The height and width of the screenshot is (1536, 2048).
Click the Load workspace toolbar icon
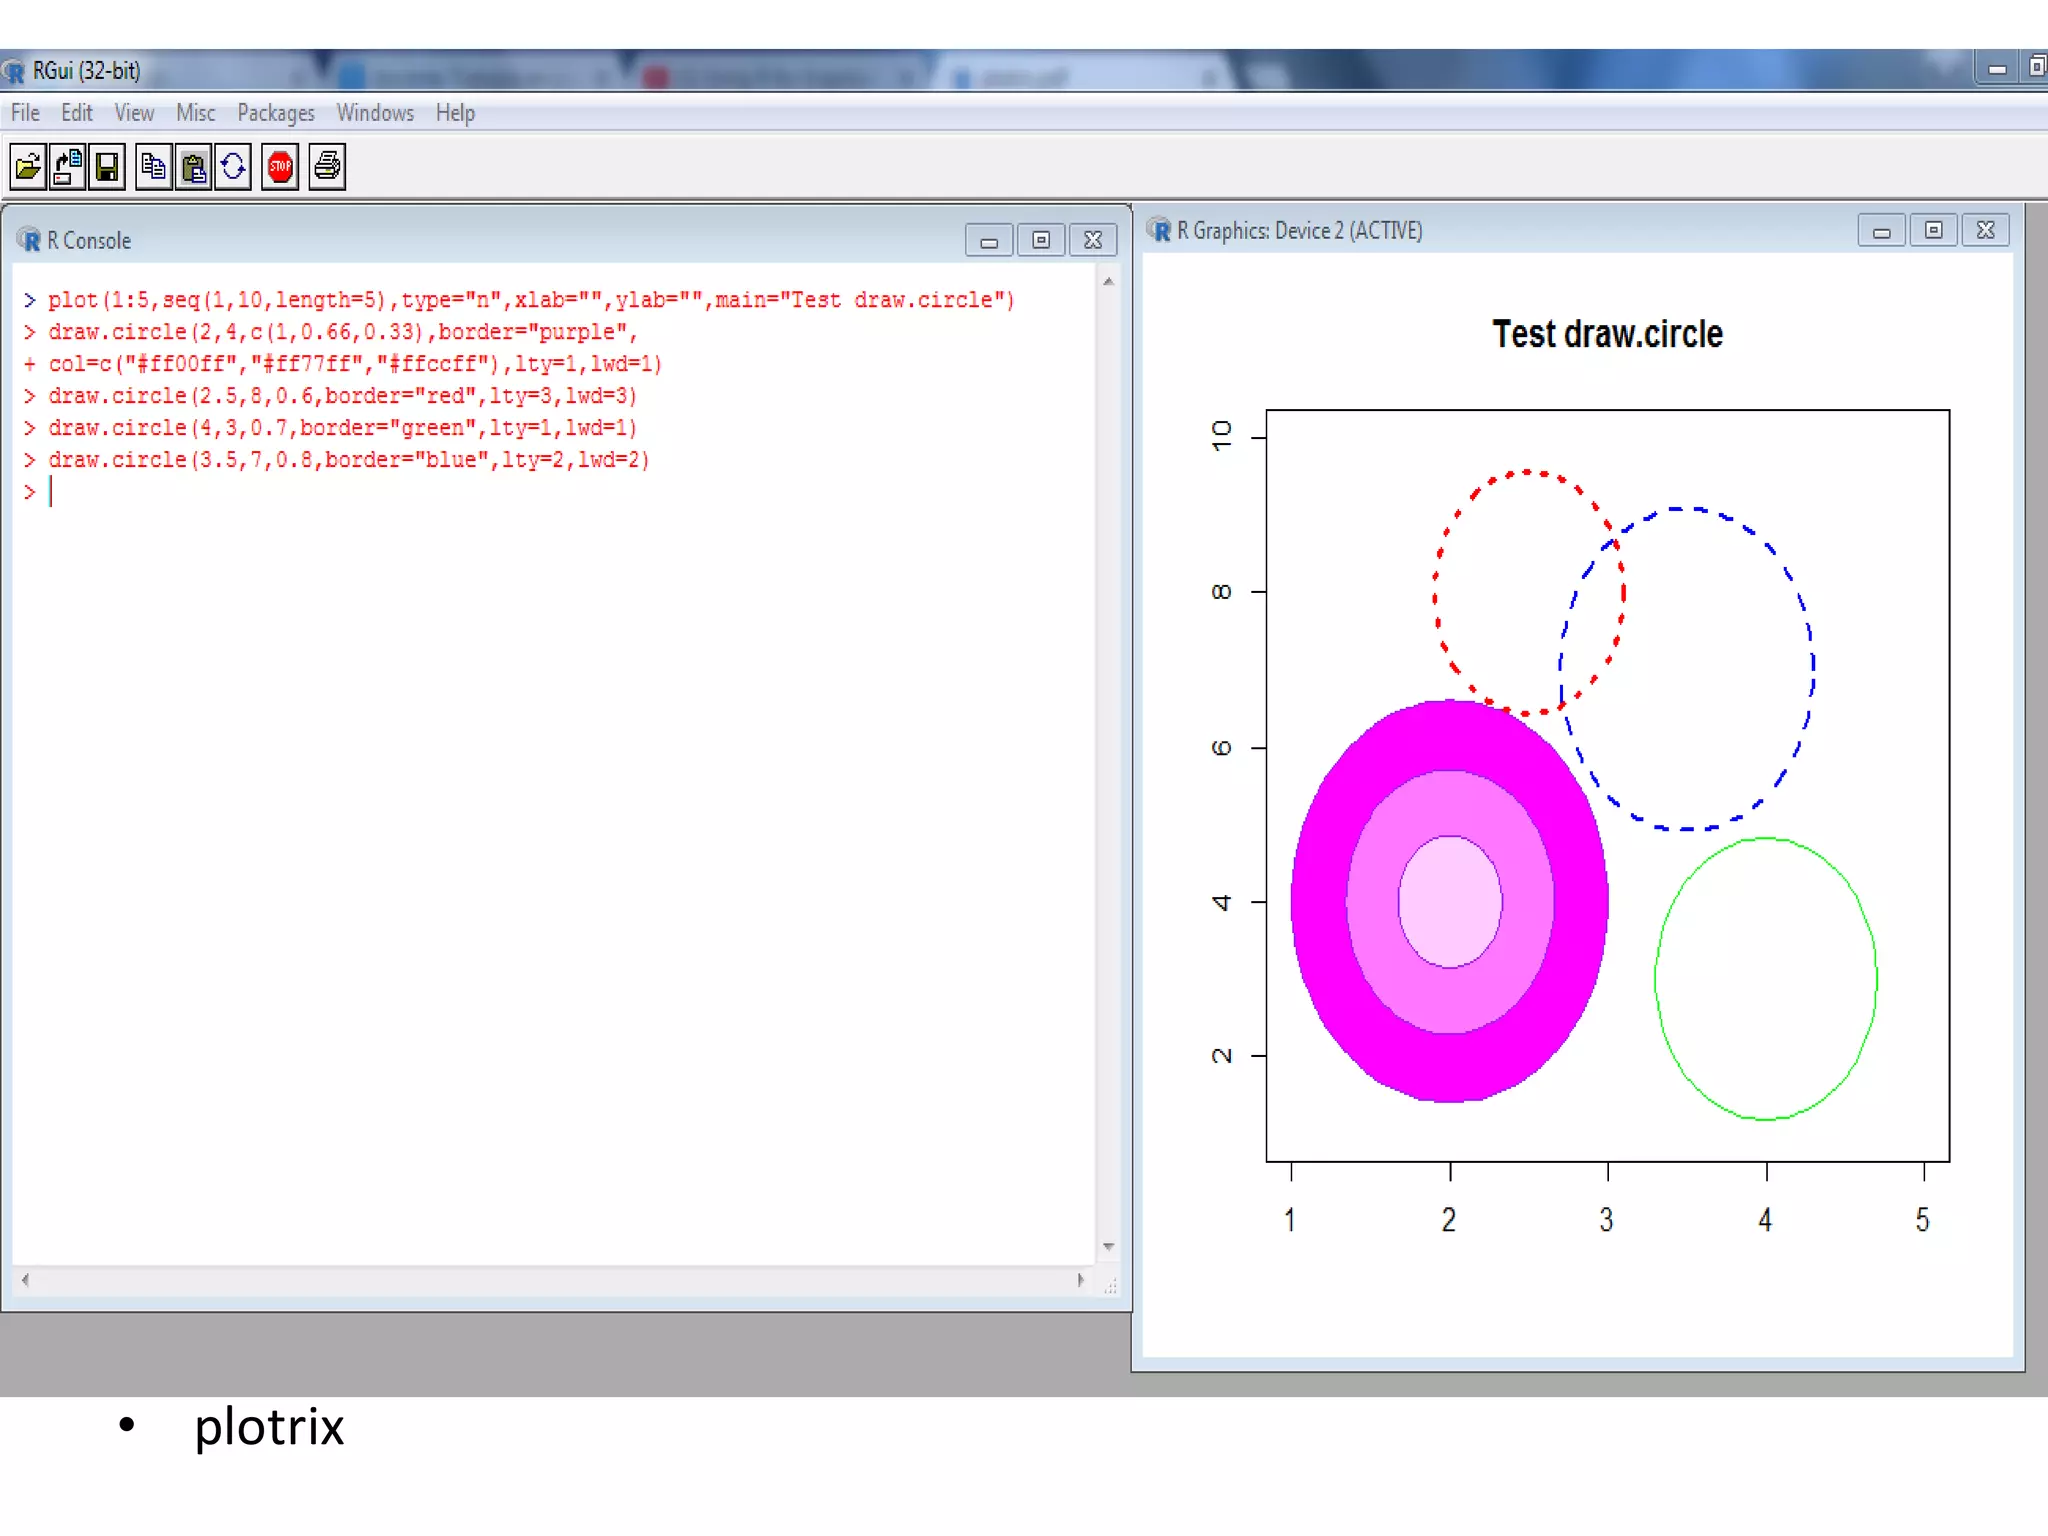click(x=68, y=166)
